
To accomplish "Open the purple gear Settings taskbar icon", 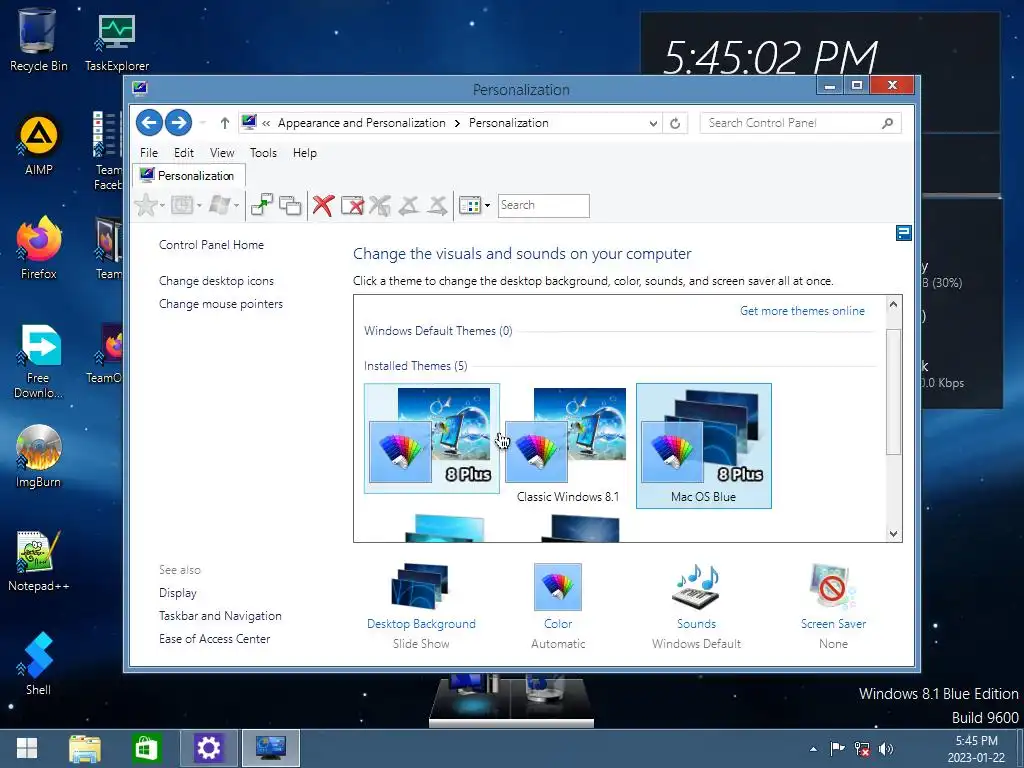I will (209, 748).
